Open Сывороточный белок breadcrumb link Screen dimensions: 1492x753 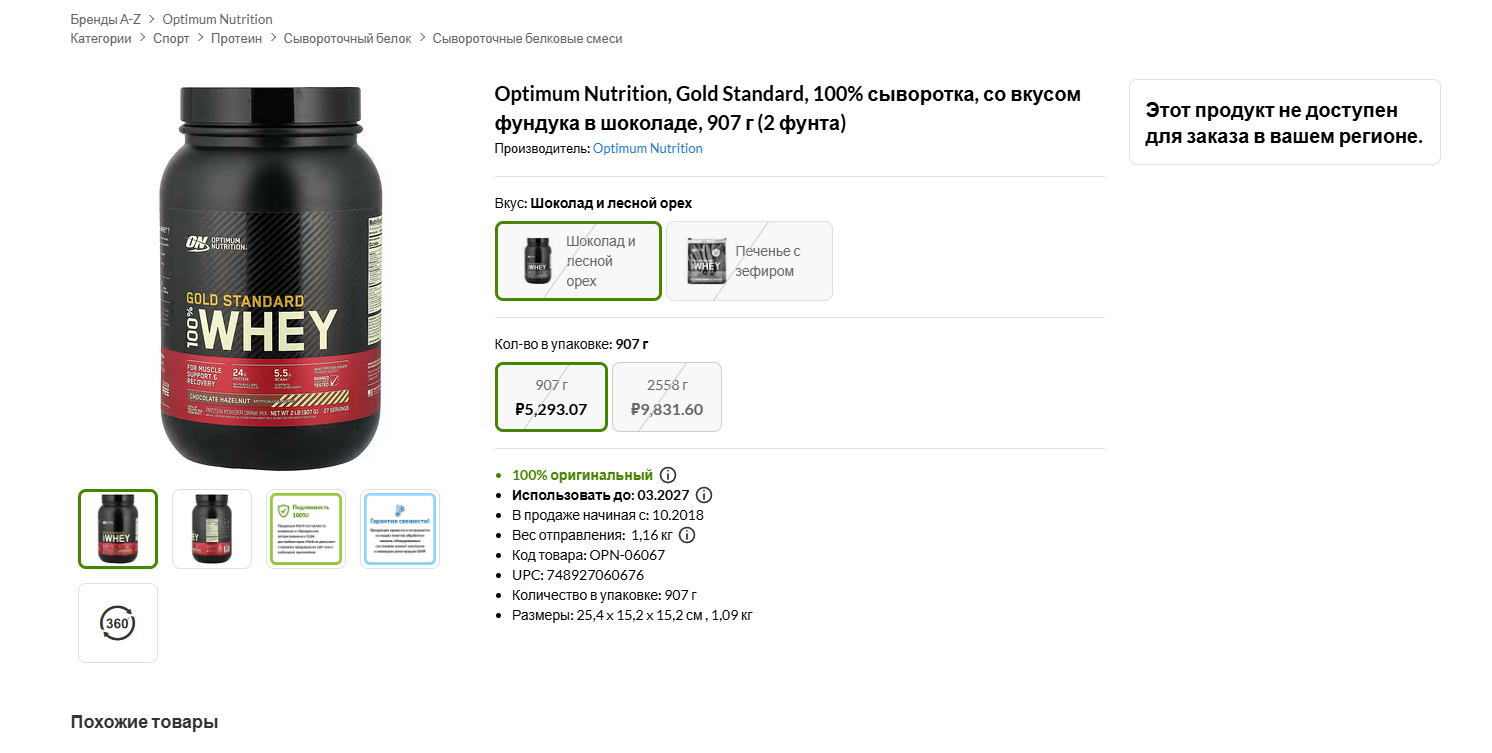[347, 38]
